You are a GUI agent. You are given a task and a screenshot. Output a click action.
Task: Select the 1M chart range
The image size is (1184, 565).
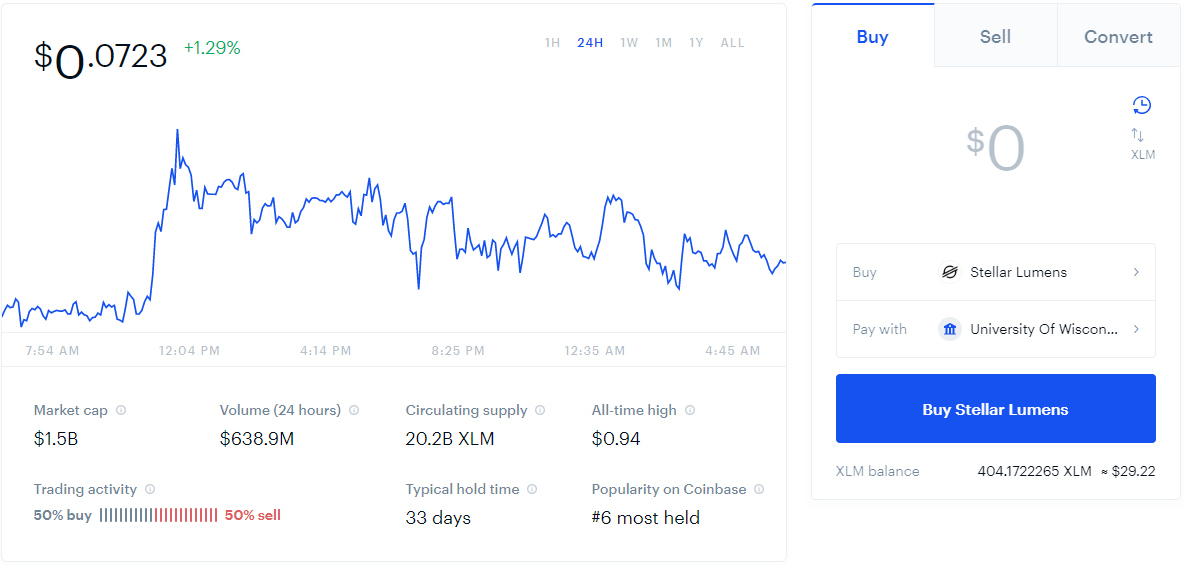[663, 43]
